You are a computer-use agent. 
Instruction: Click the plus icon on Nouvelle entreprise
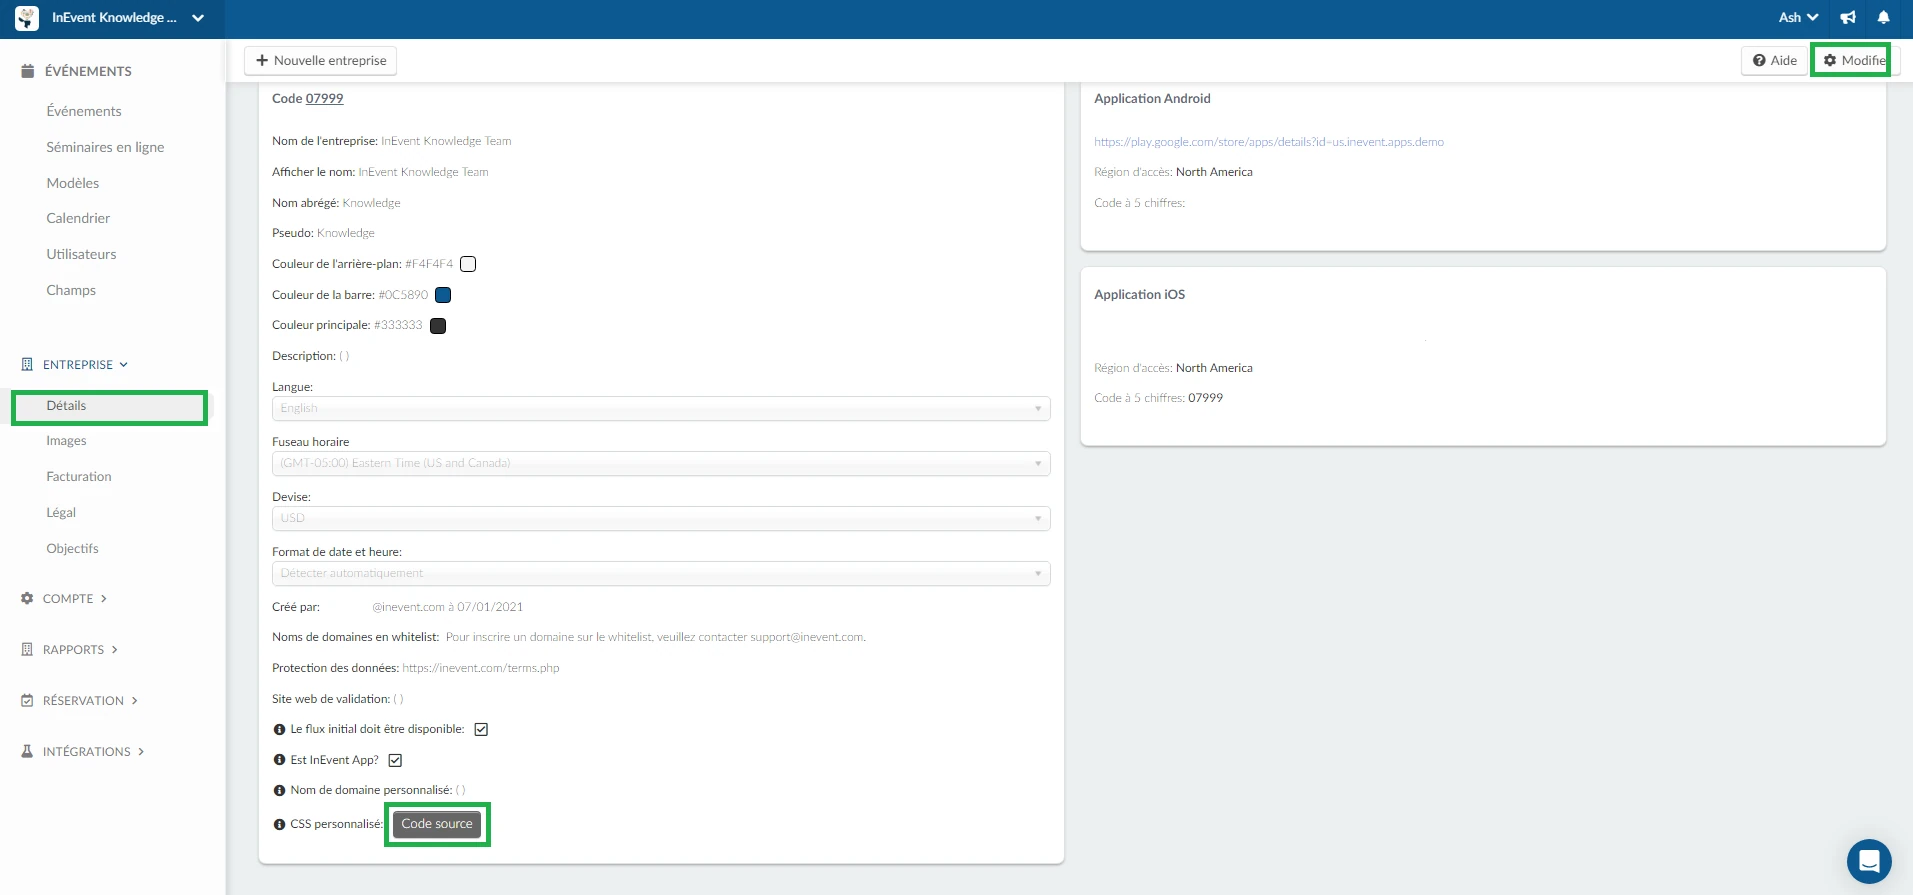[262, 61]
